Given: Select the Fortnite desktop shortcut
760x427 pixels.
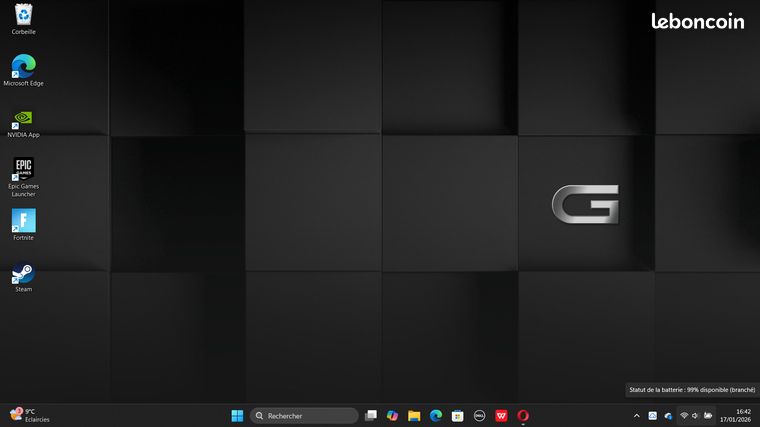Looking at the screenshot, I should (x=23, y=224).
